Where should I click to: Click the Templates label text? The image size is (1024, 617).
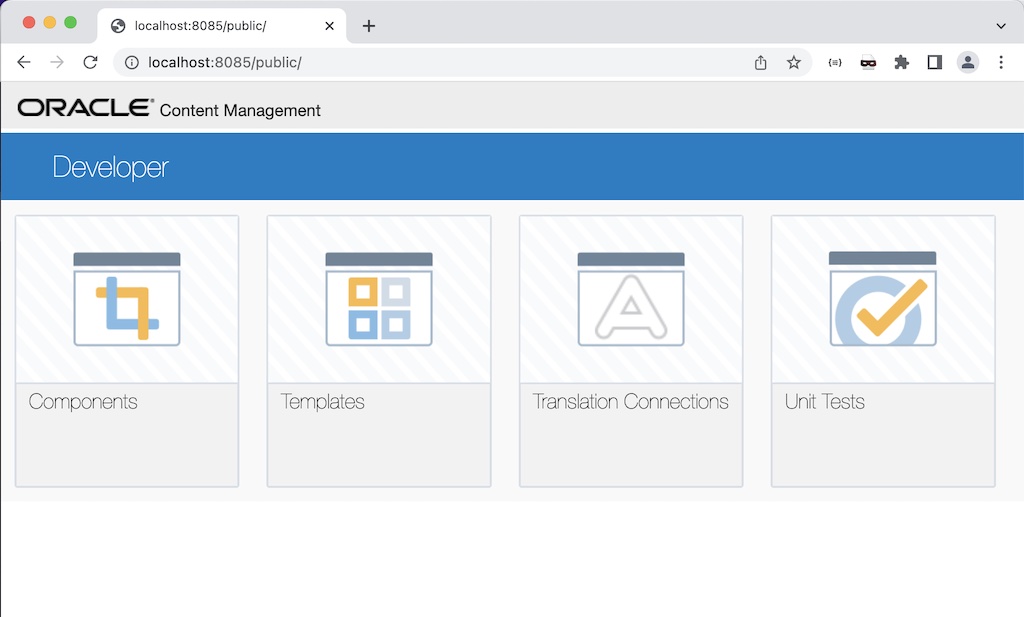pos(322,402)
